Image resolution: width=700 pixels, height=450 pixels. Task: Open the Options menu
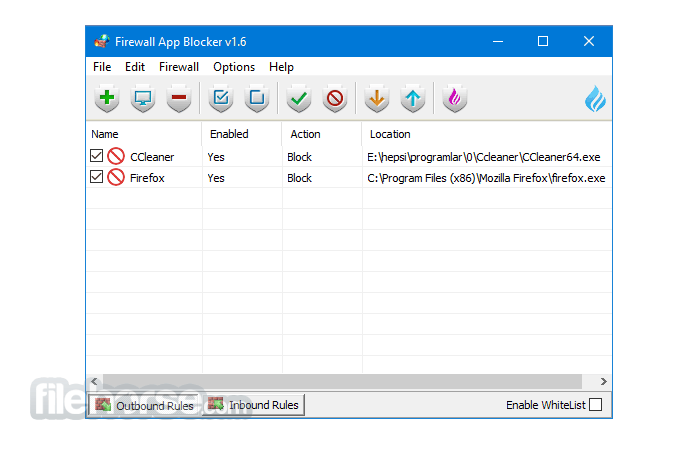pos(234,67)
